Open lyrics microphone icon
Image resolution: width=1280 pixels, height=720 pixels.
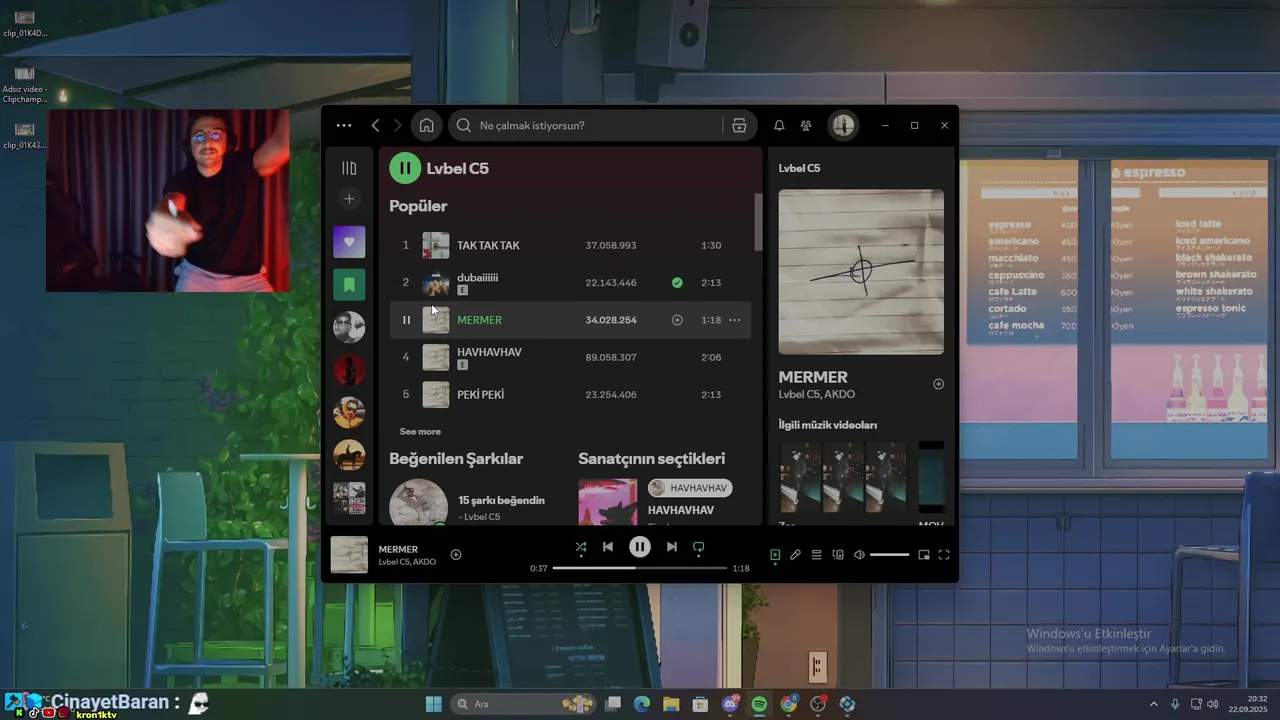point(795,555)
